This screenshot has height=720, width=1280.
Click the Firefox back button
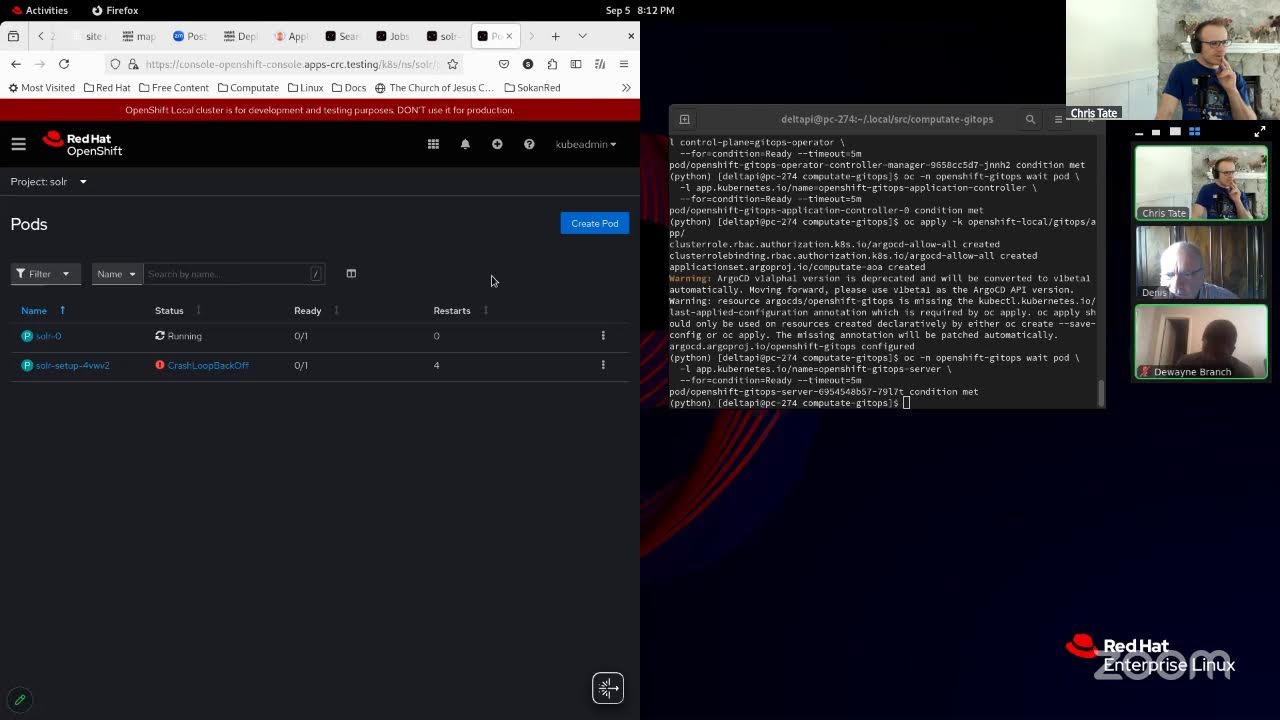[16, 64]
